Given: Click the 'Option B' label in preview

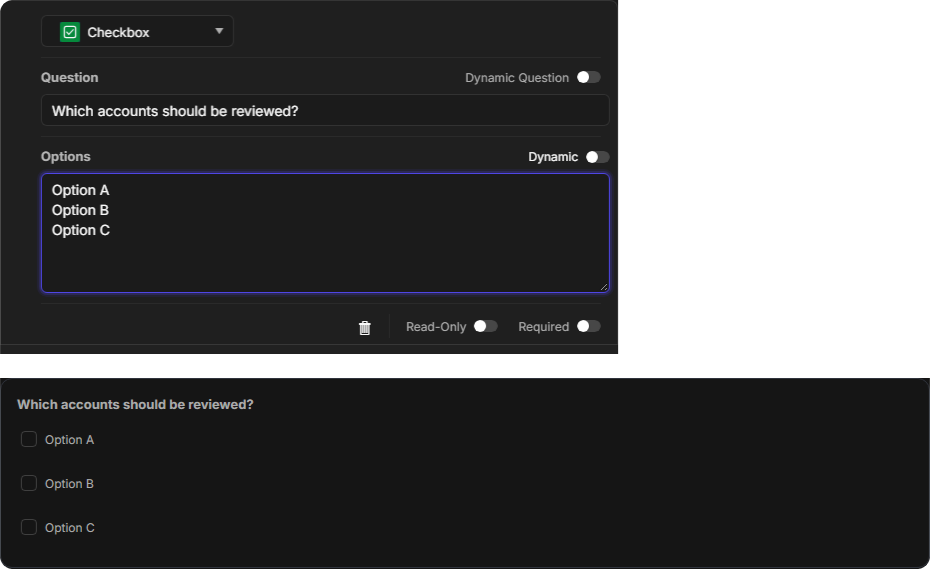Looking at the screenshot, I should click(x=69, y=484).
